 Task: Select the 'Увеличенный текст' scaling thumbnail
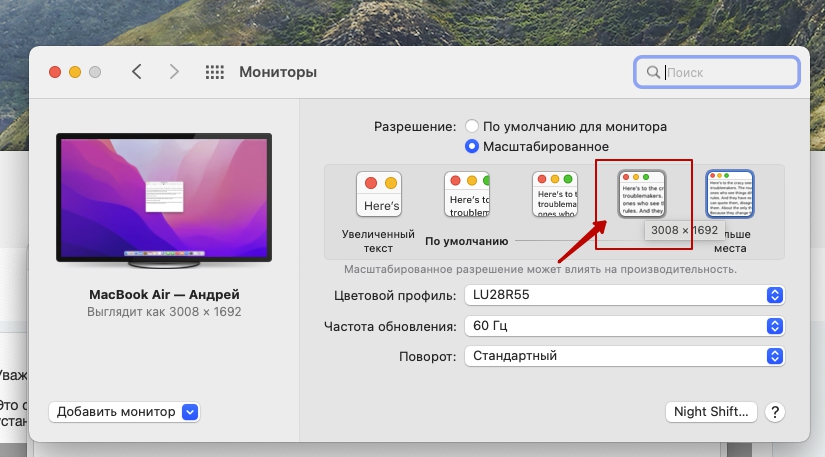pos(380,194)
